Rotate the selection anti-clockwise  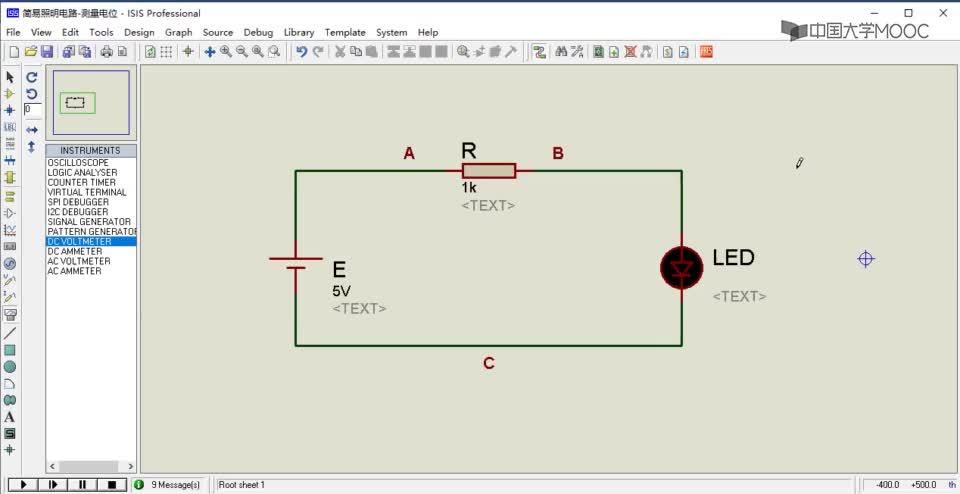(x=32, y=94)
